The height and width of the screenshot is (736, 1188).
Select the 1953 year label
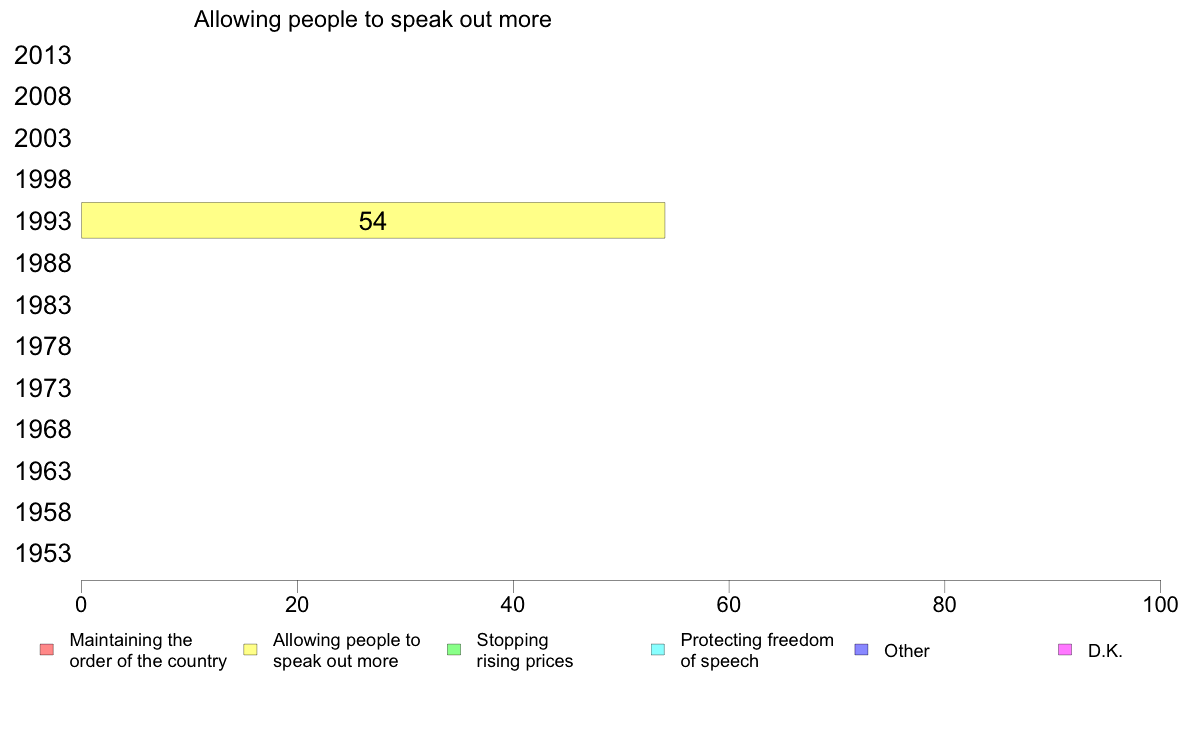pyautogui.click(x=43, y=553)
